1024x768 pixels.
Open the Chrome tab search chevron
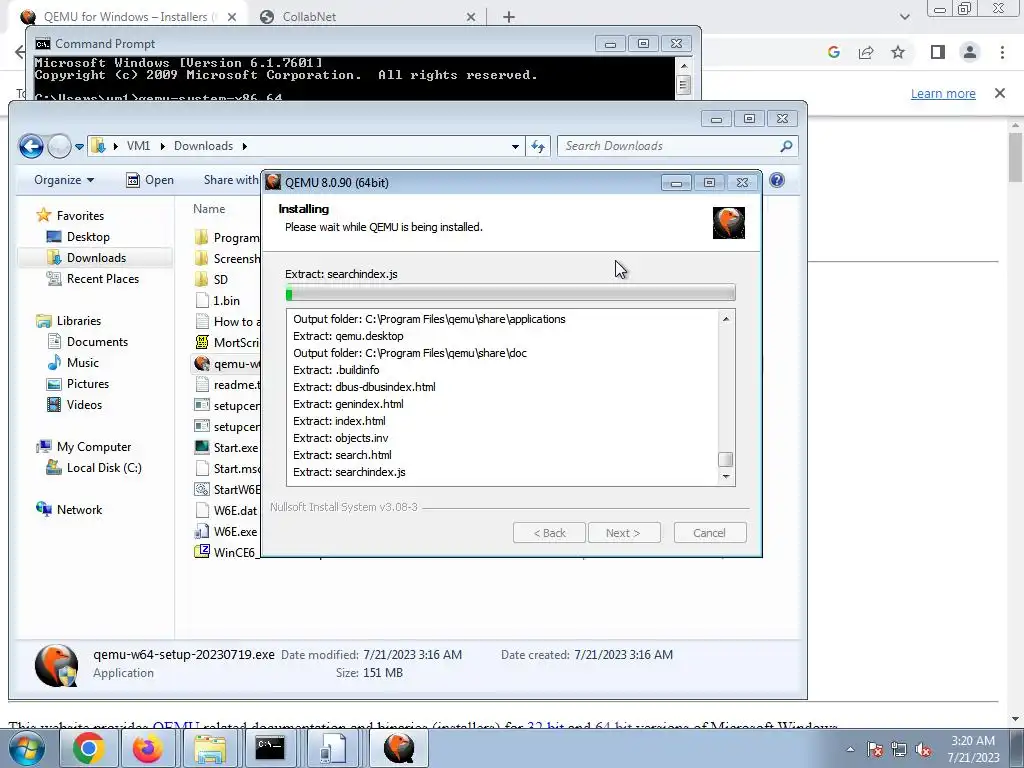[904, 17]
